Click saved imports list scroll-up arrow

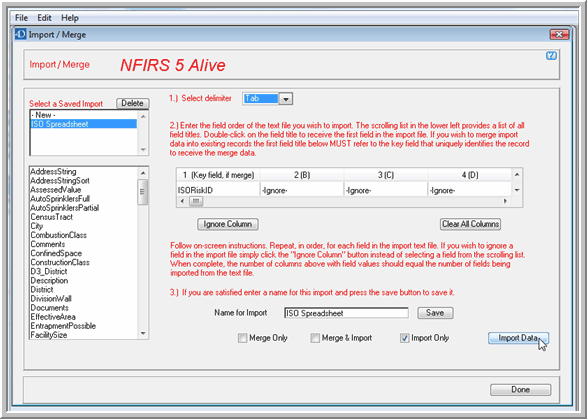pyautogui.click(x=143, y=116)
